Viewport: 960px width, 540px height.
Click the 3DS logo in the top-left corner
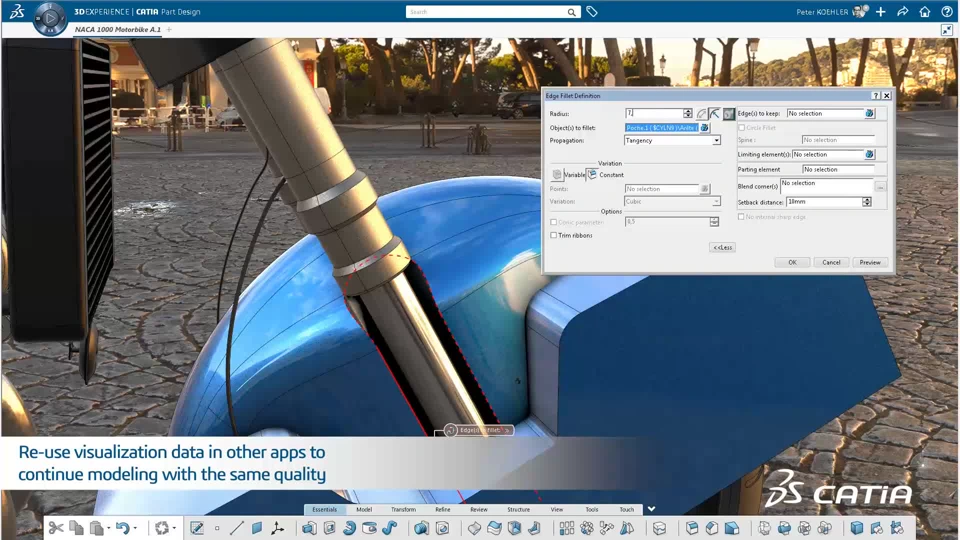click(x=17, y=11)
